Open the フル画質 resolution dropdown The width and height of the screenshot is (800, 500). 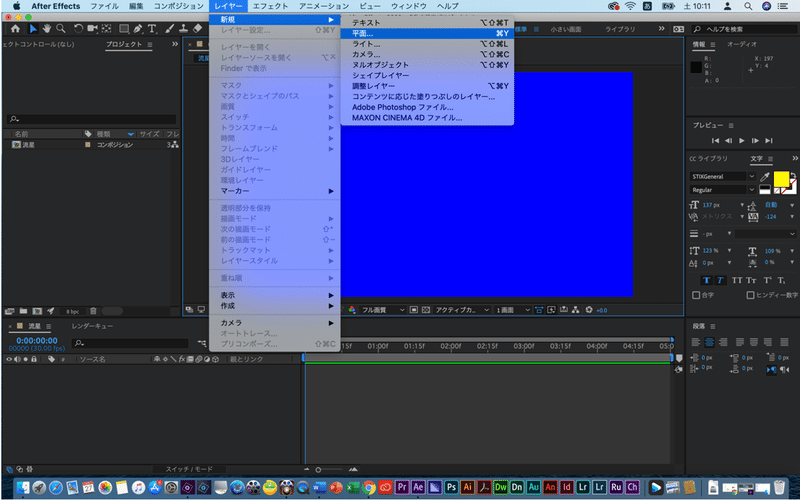[x=383, y=310]
